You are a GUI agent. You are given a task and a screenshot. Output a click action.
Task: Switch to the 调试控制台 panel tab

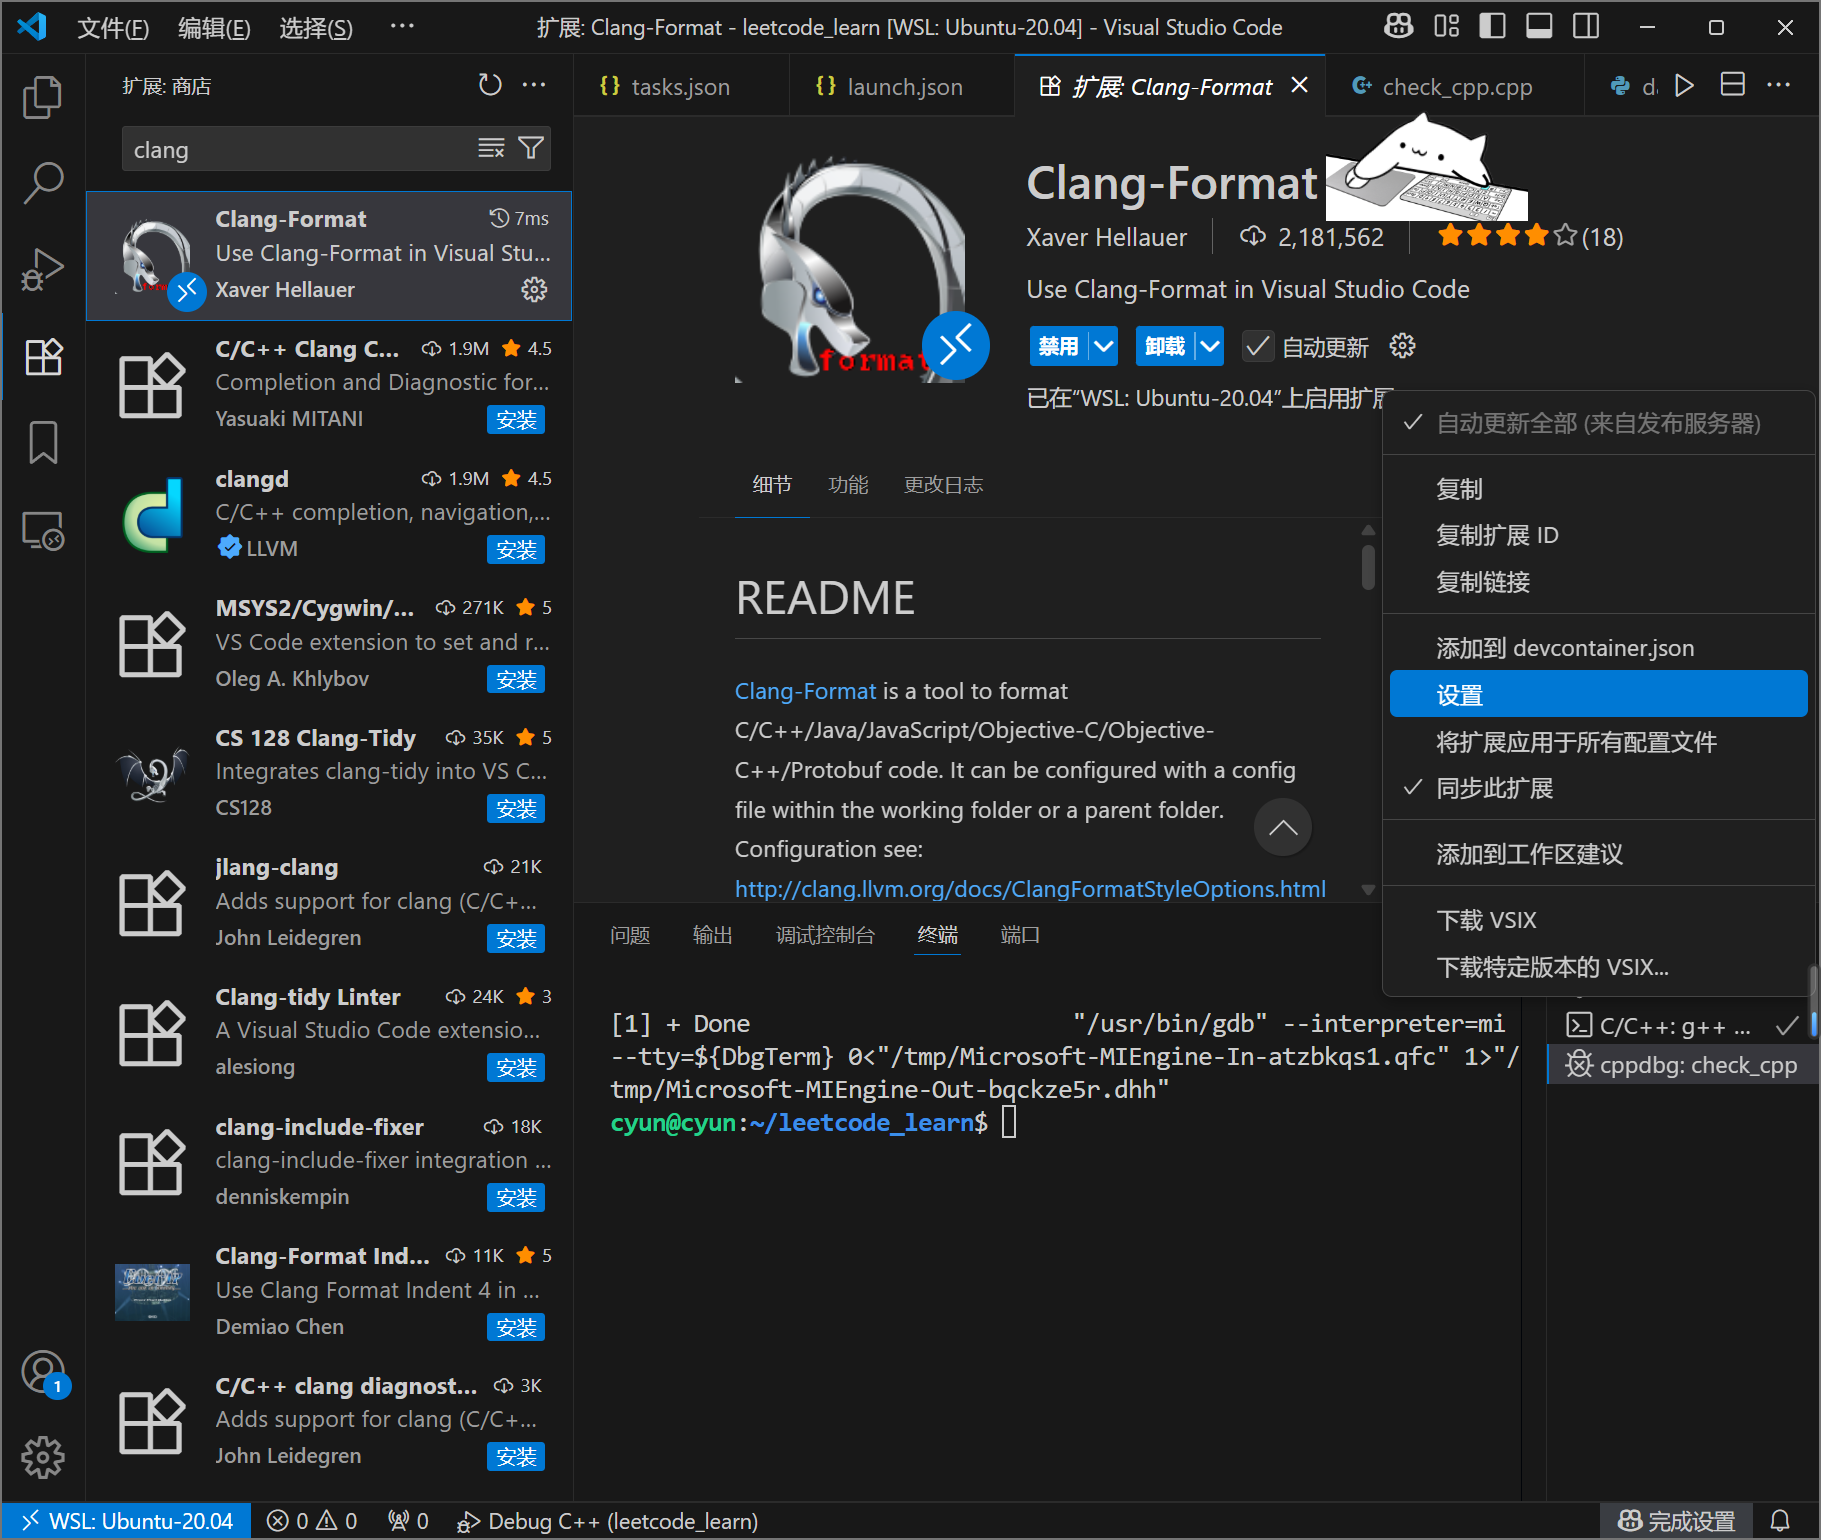pyautogui.click(x=825, y=935)
